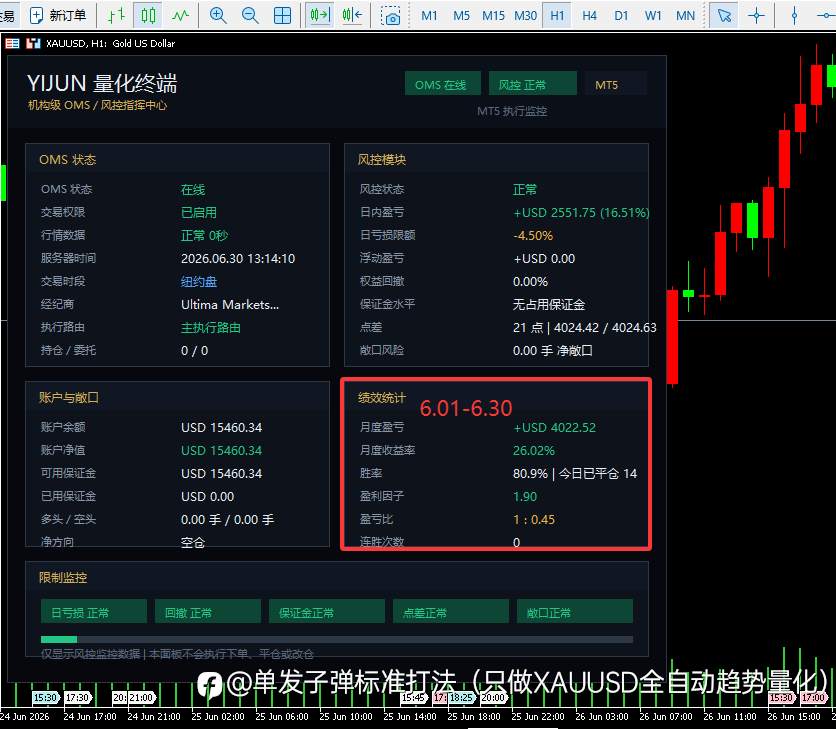Click the 无占用保证金 margin level value
Viewport: 836px width, 729px height.
[x=549, y=305]
